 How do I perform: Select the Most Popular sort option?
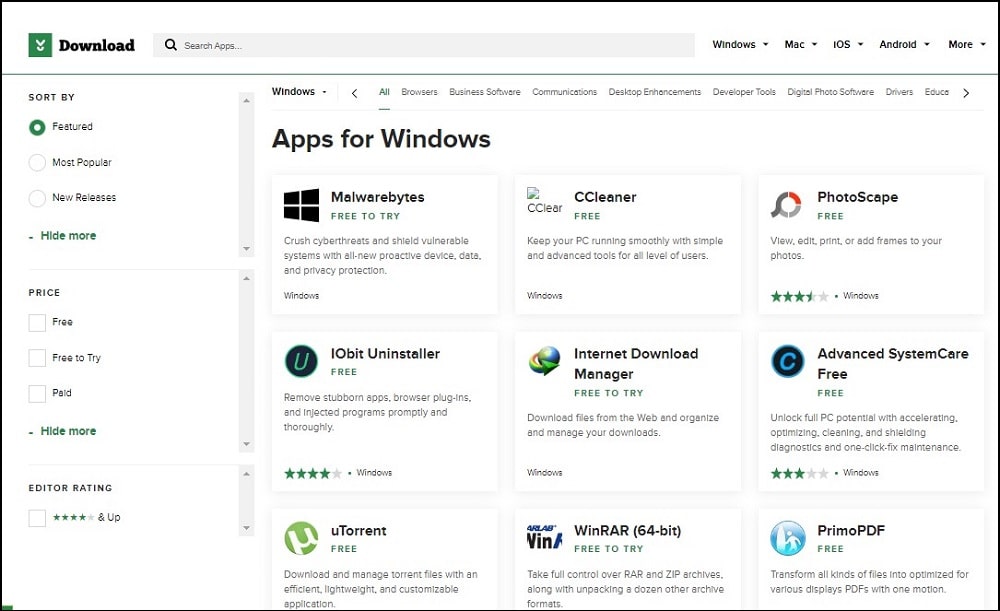[37, 163]
